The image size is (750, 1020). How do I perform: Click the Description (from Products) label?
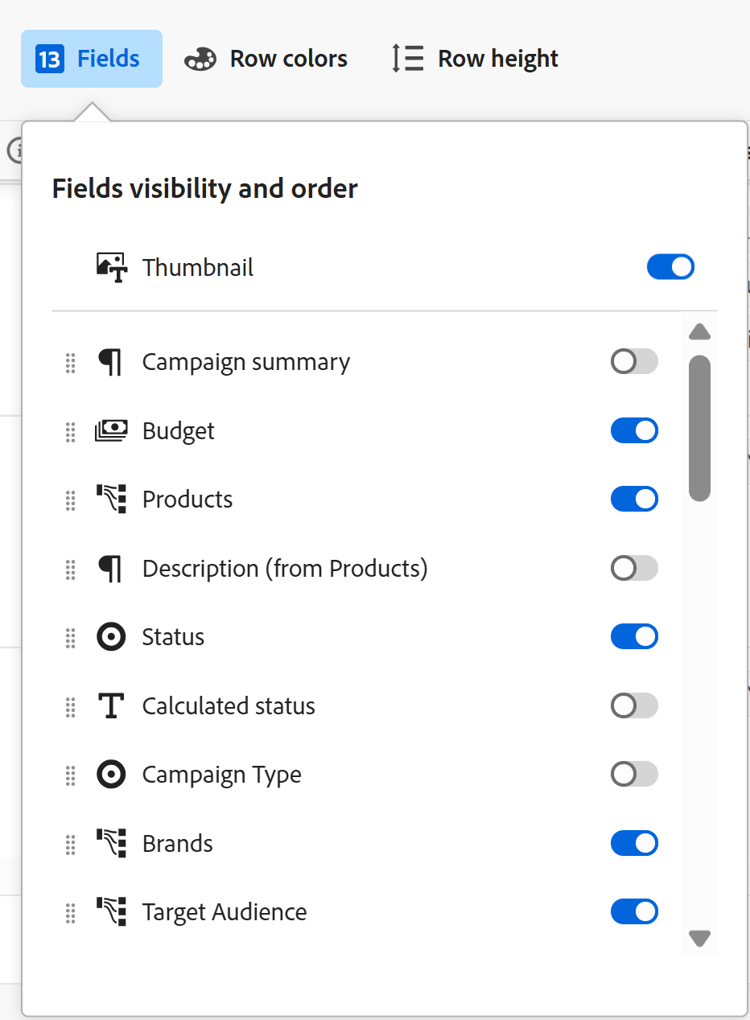click(285, 568)
